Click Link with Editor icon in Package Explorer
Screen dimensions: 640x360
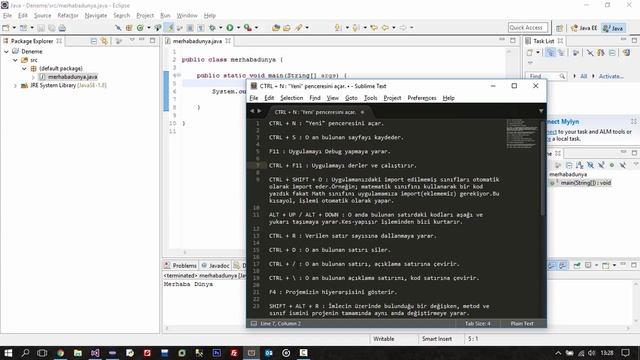pyautogui.click(x=104, y=41)
